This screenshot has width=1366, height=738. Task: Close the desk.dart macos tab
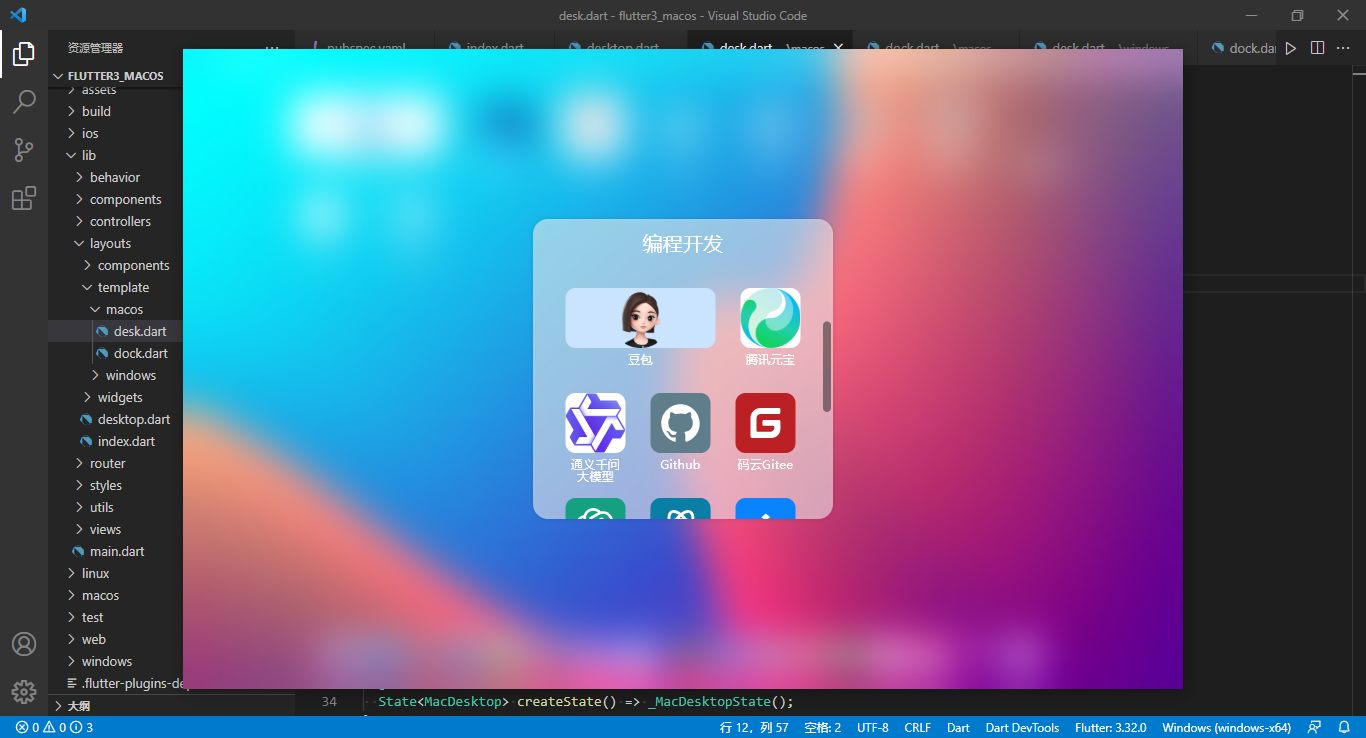(x=838, y=48)
